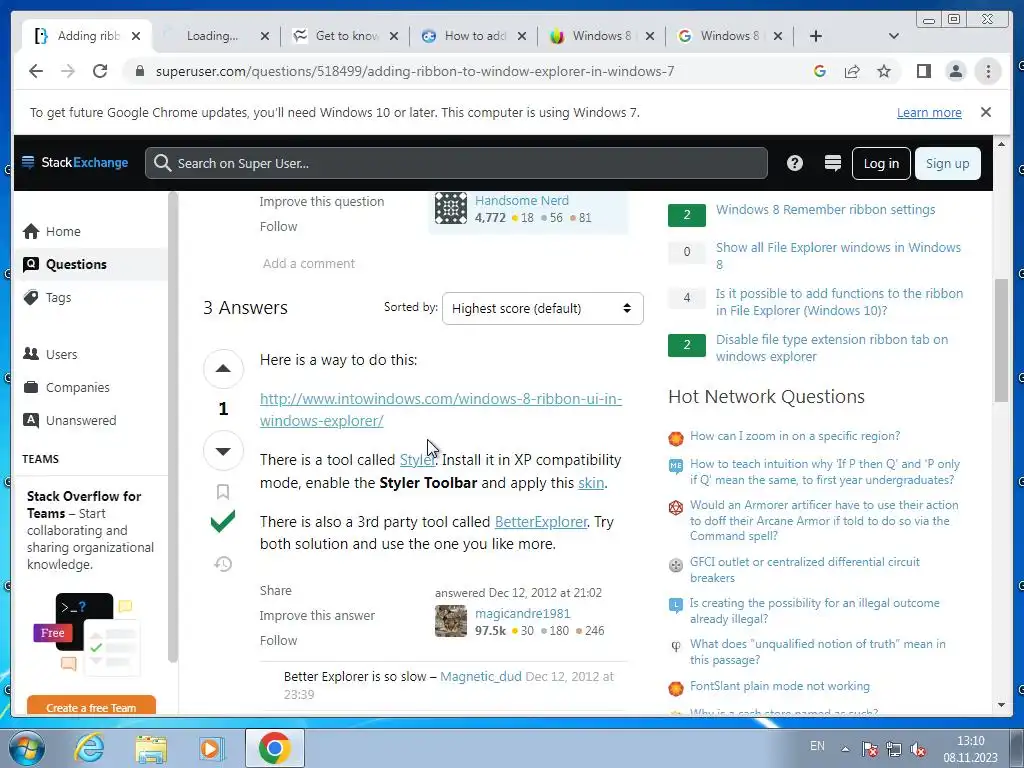Open the Chrome three-dot menu

987,71
